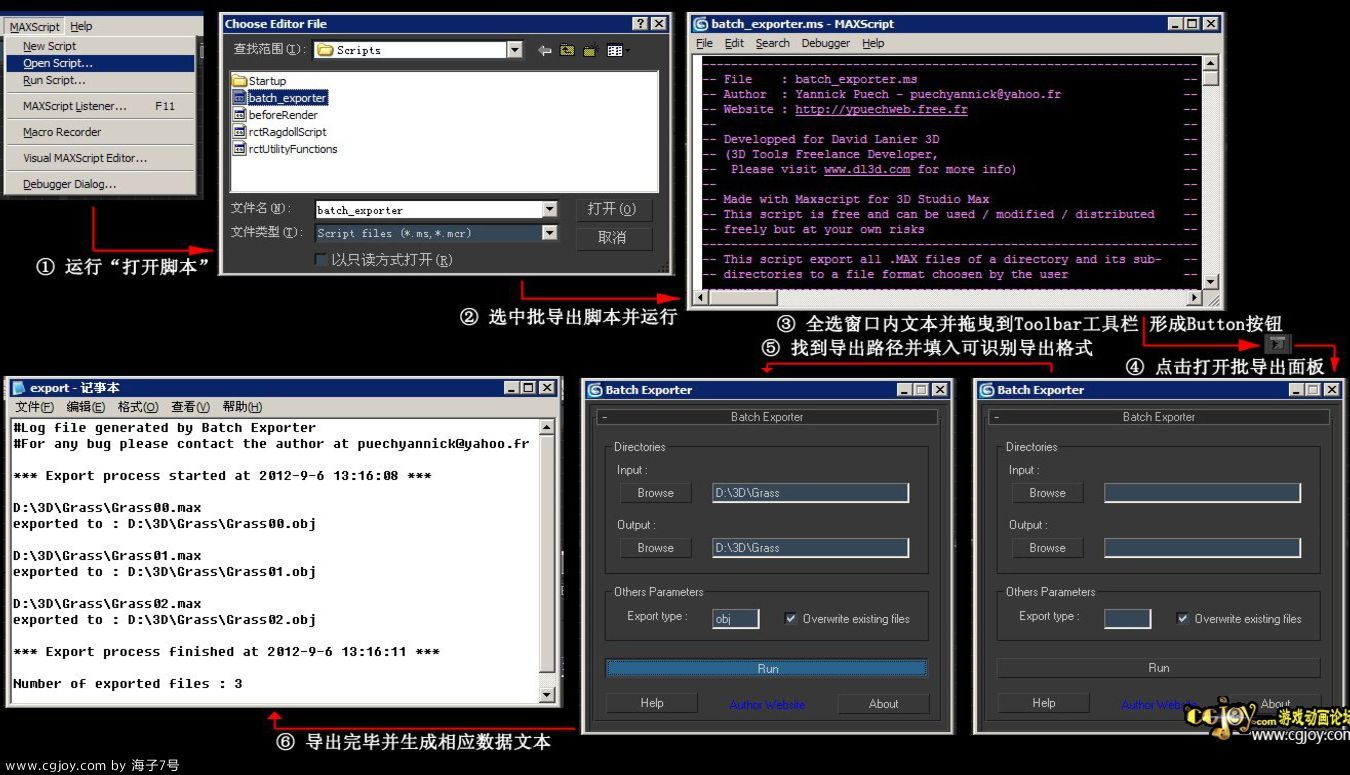Click the 取消 cancel button
The image size is (1350, 775).
pos(613,238)
